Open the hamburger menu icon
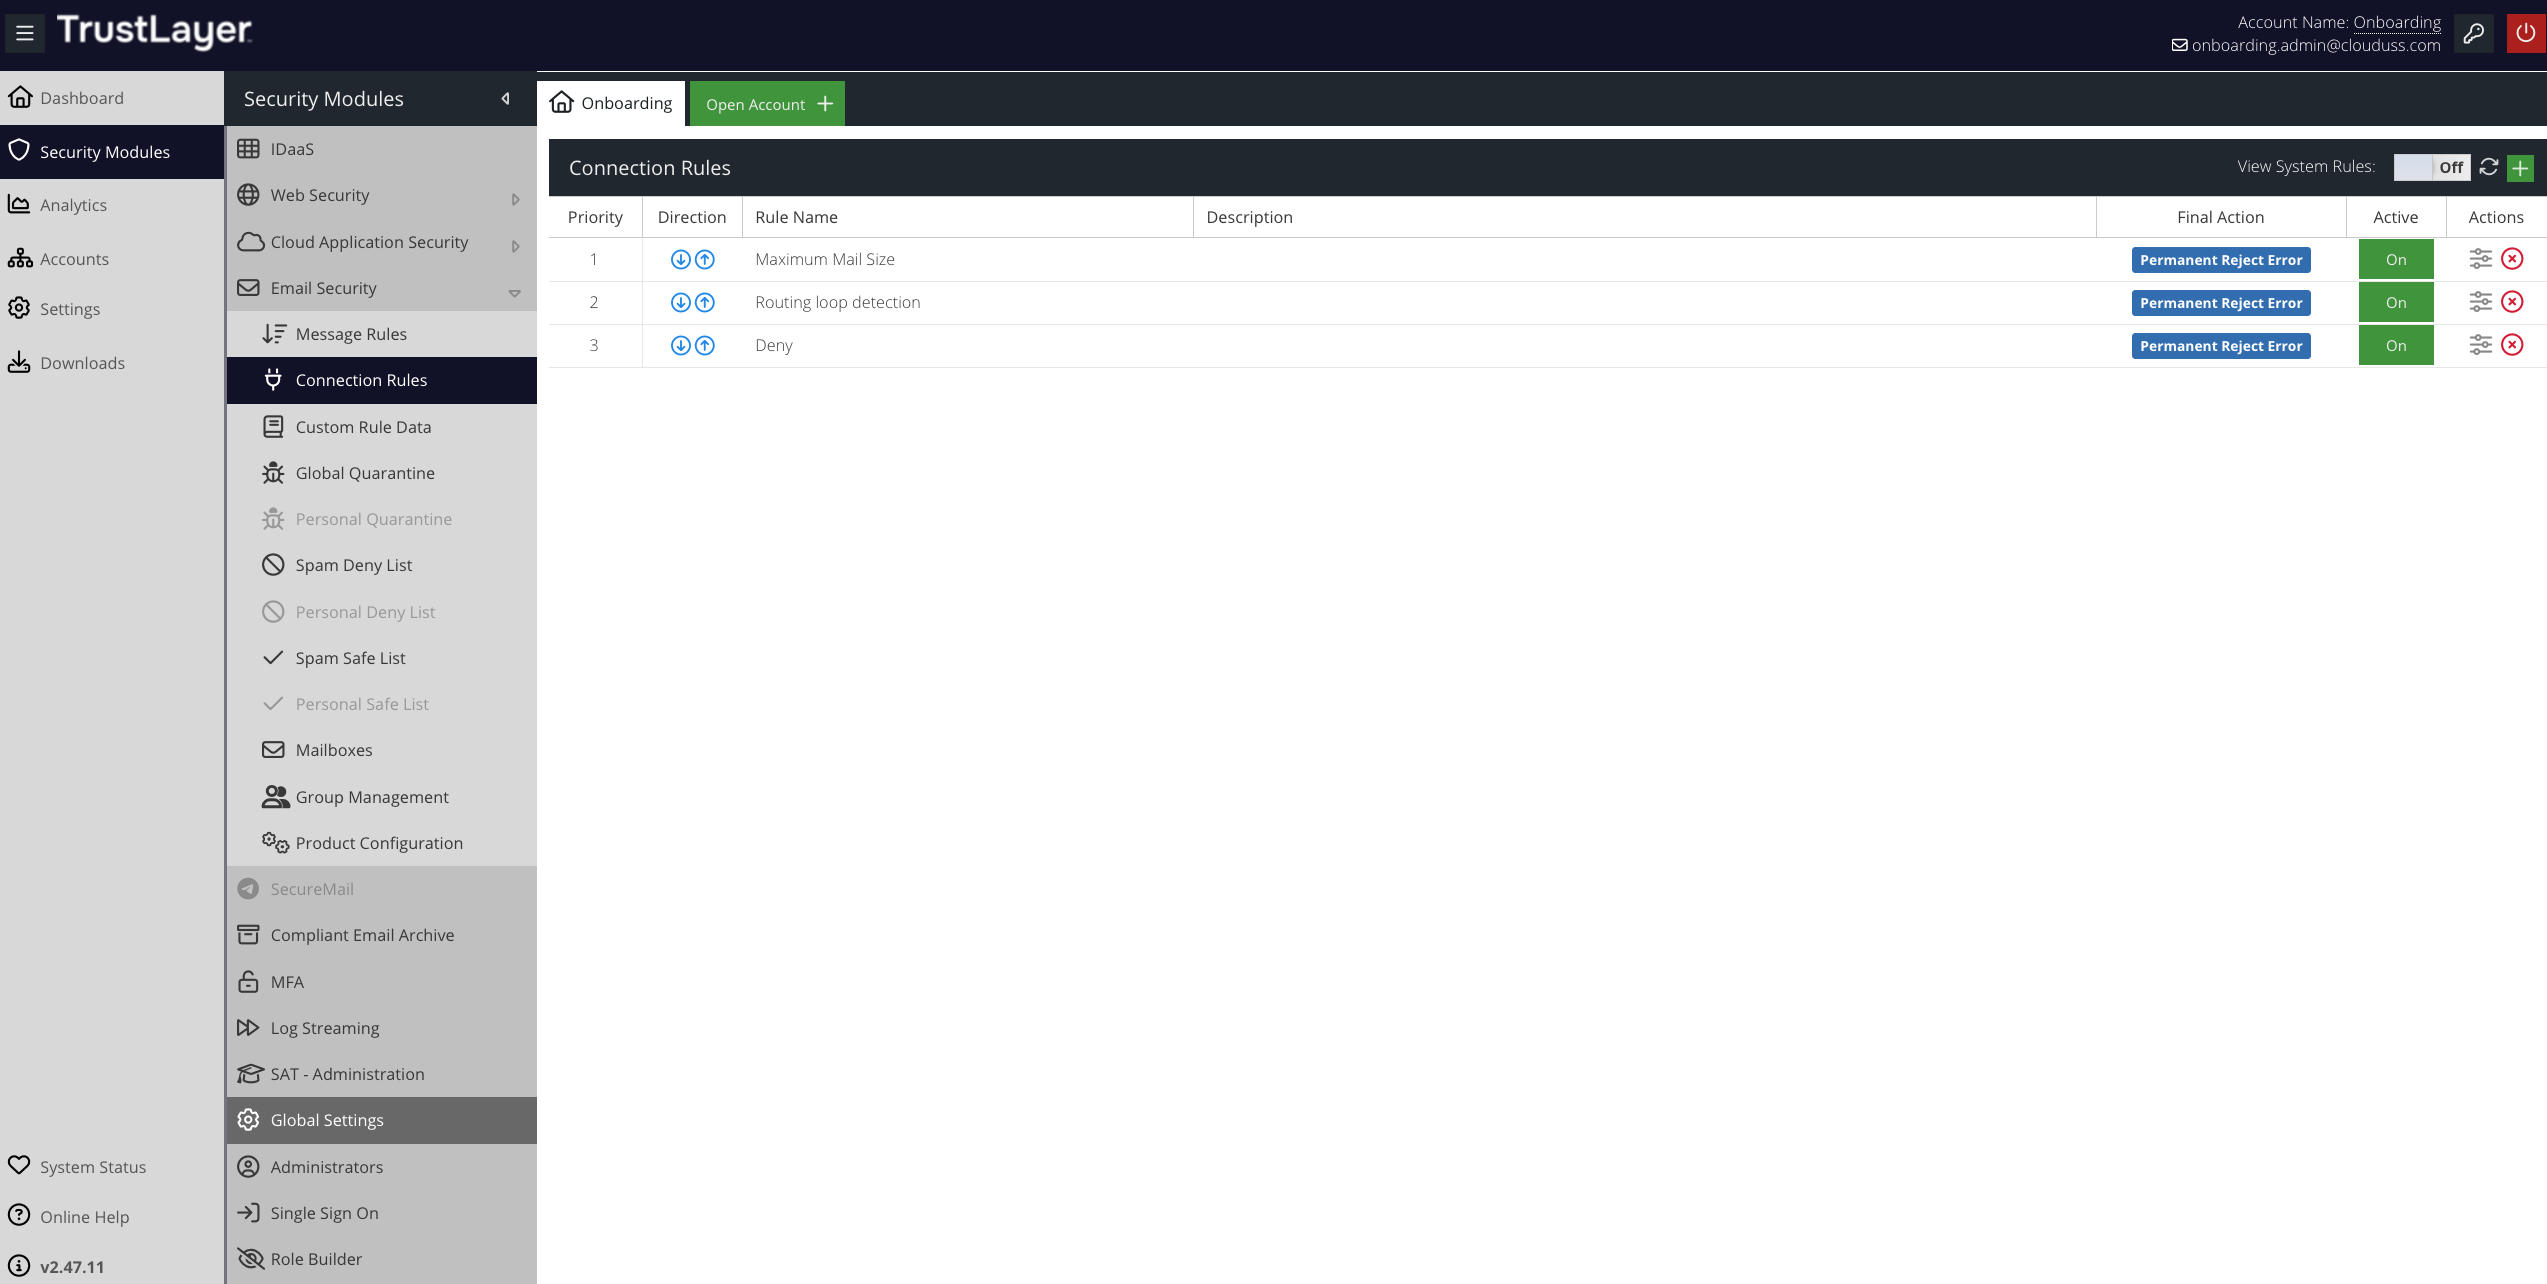The image size is (2547, 1284). [x=25, y=33]
